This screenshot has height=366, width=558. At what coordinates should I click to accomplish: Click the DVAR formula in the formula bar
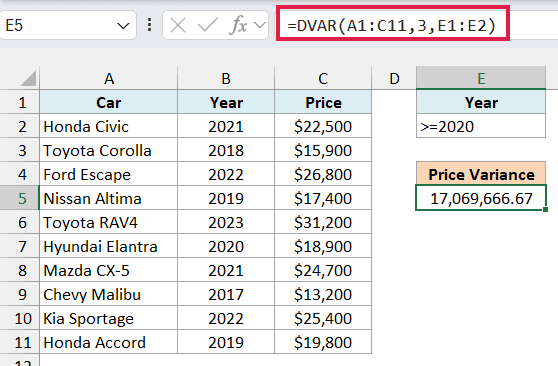[x=391, y=26]
